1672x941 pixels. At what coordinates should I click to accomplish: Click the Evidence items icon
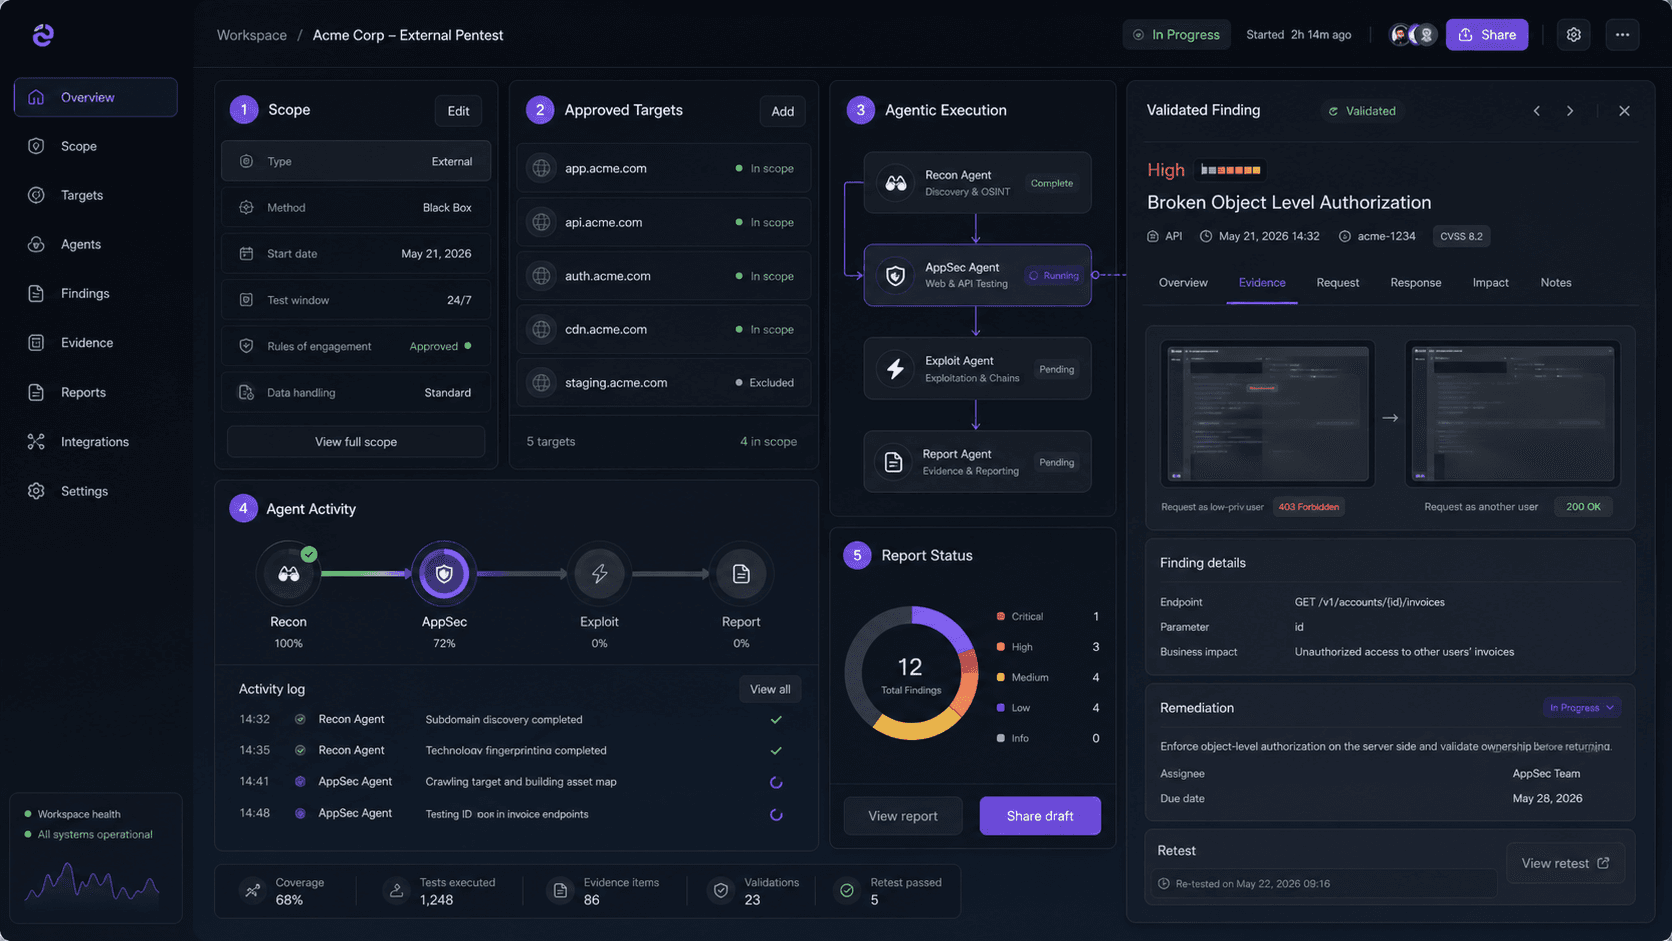point(560,890)
